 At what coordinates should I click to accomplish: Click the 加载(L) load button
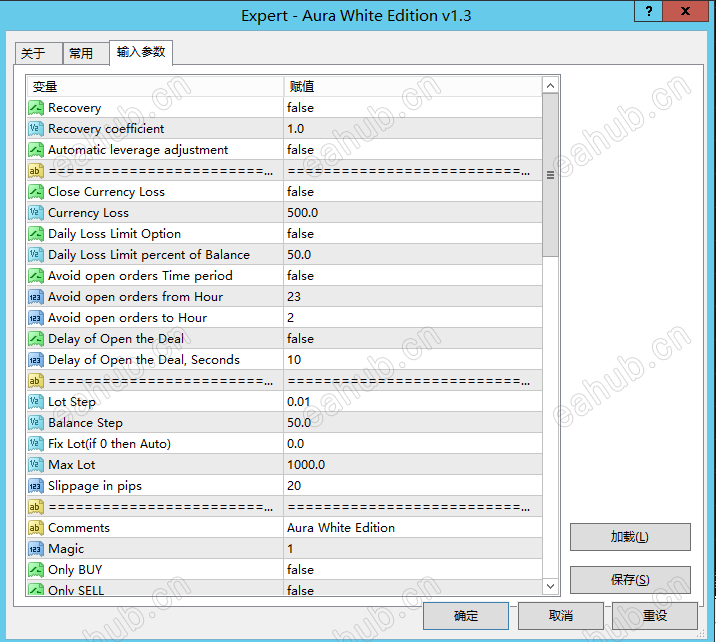click(630, 537)
